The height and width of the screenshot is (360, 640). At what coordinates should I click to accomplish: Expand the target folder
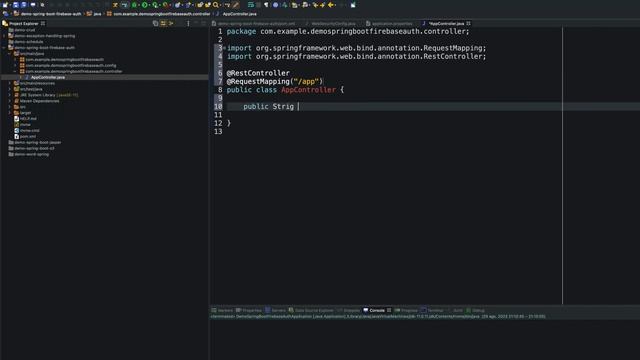10,113
